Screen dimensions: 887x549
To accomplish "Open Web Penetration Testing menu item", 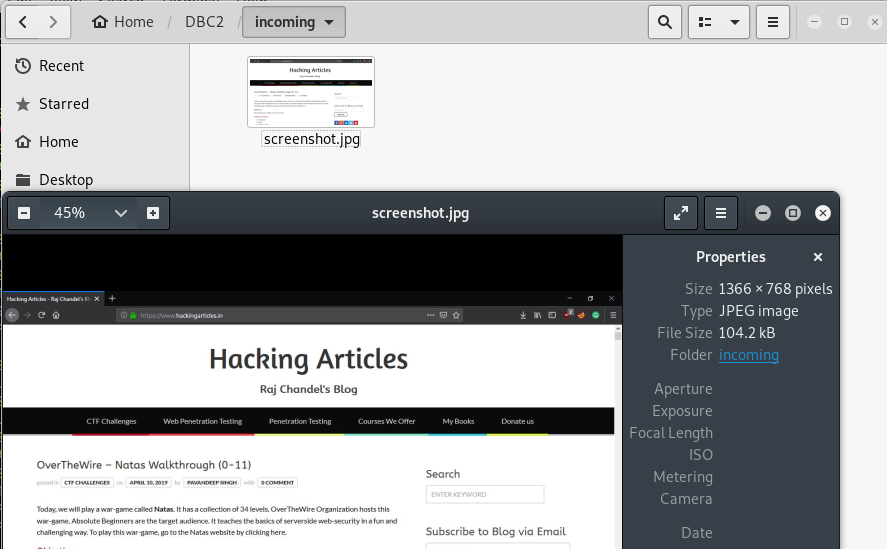I will click(x=203, y=421).
